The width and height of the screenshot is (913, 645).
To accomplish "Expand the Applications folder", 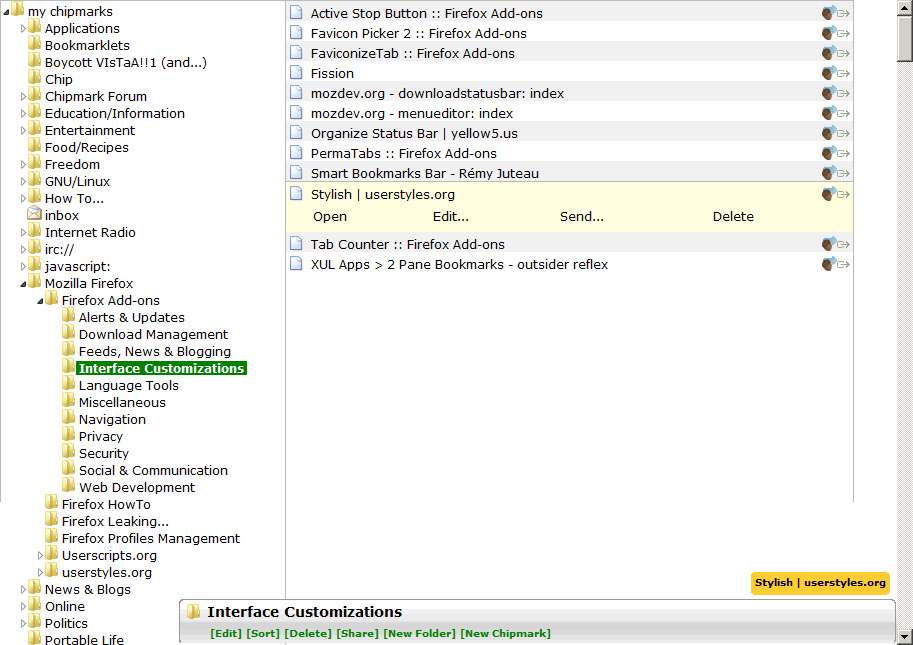I will click(23, 29).
